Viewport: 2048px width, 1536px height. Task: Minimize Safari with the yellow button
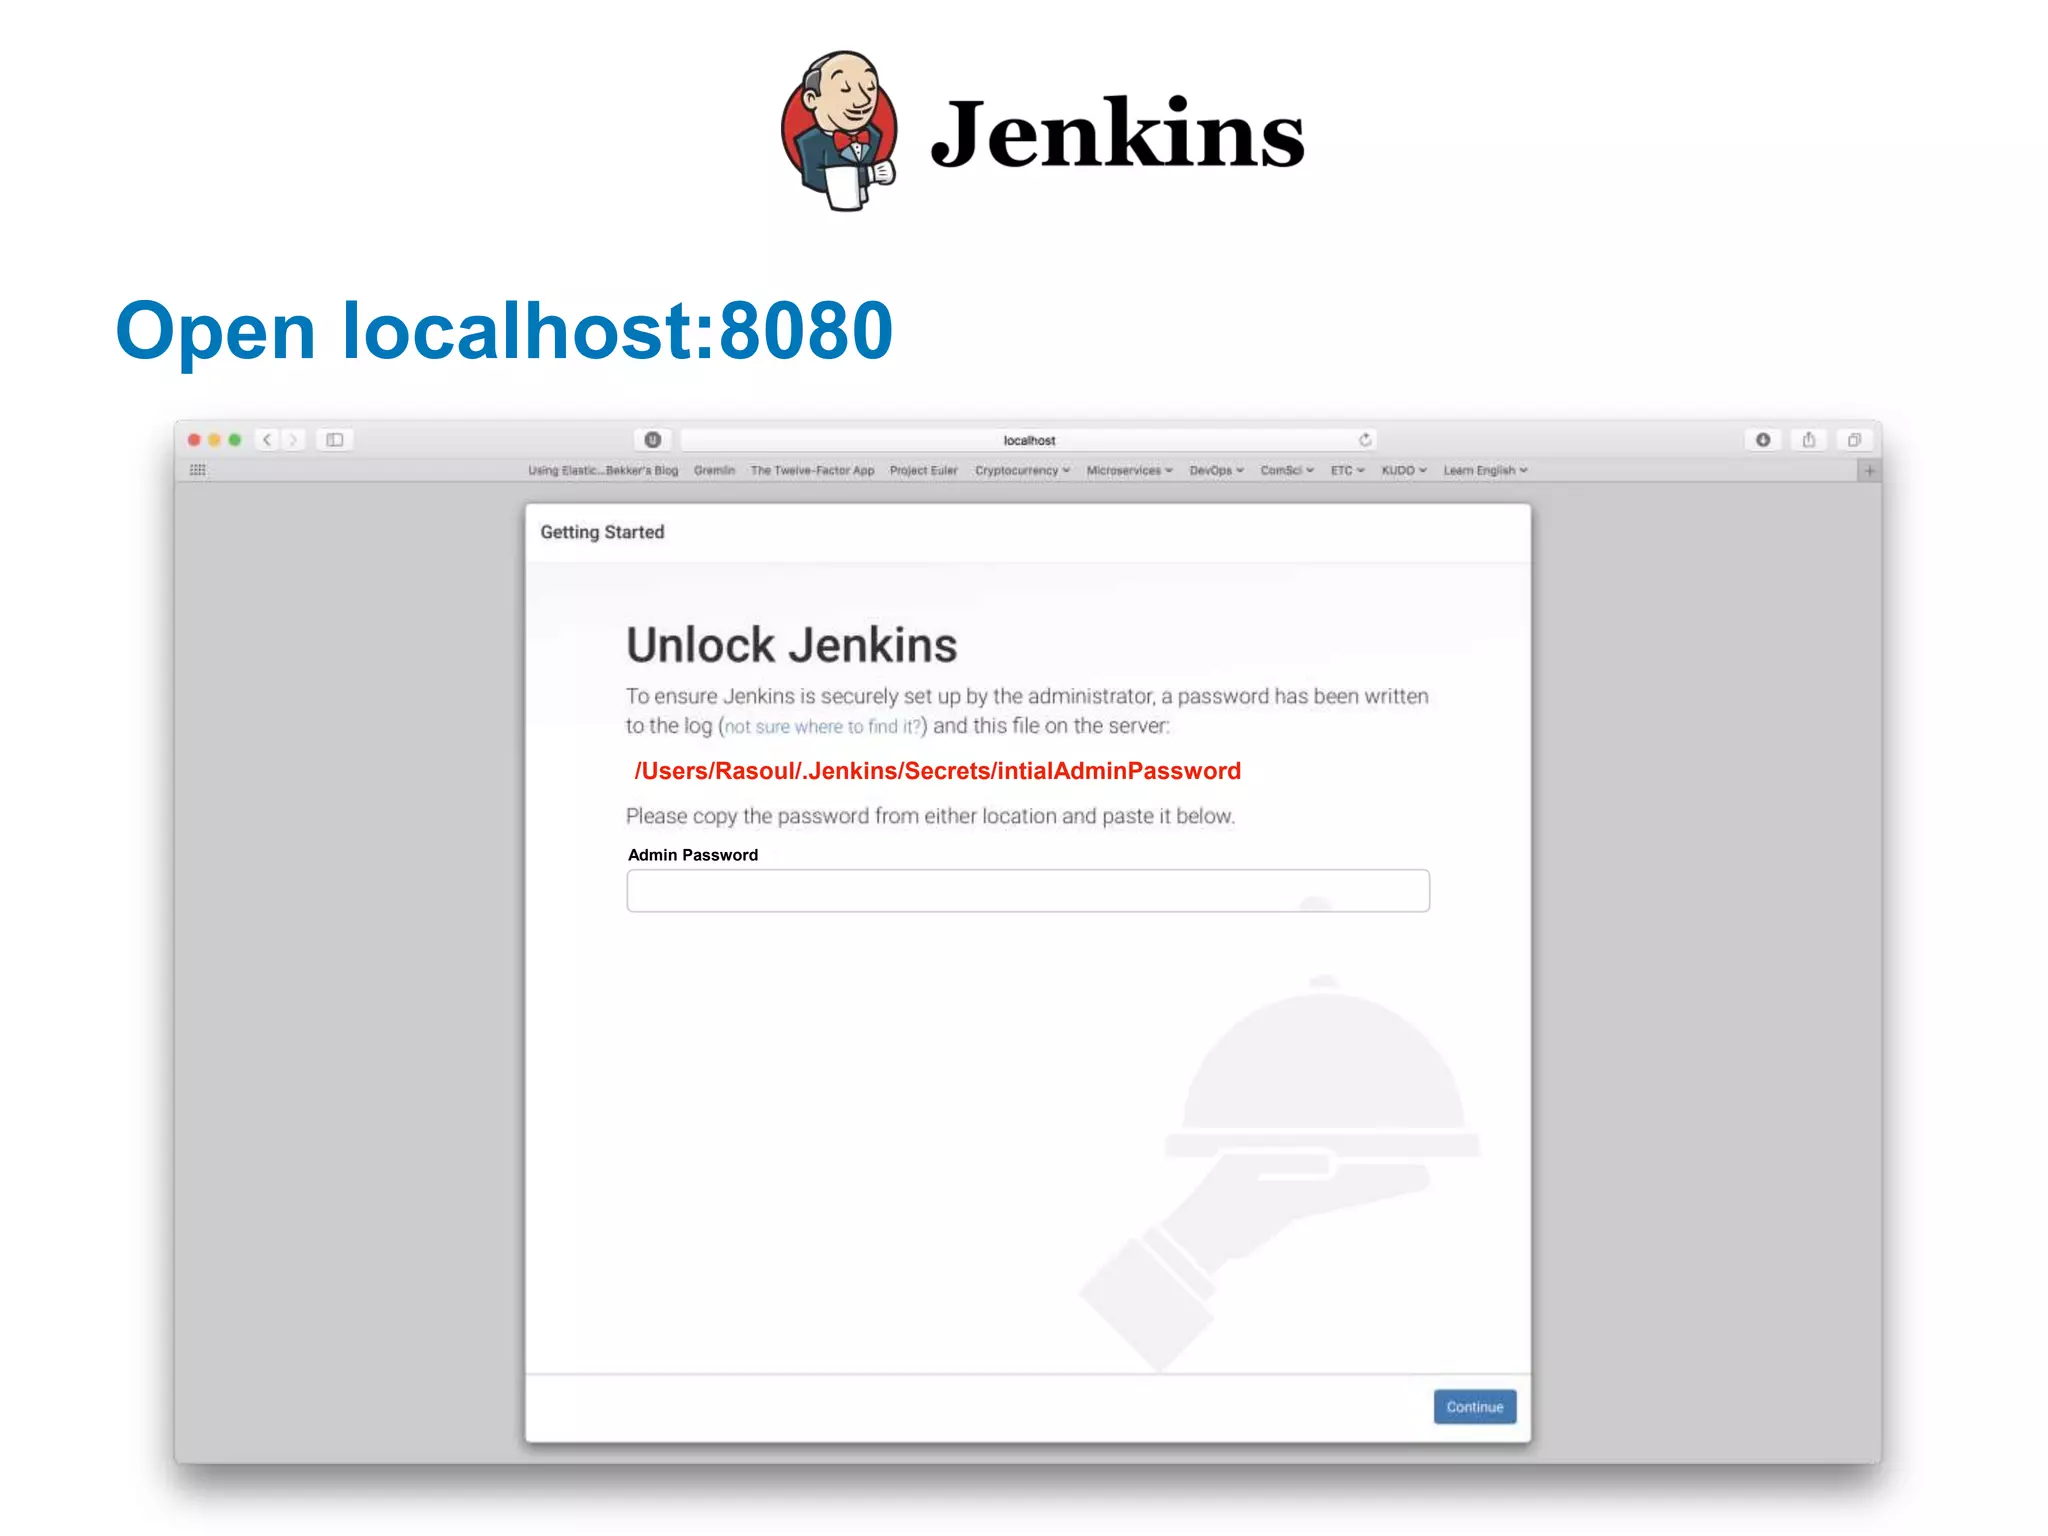214,440
